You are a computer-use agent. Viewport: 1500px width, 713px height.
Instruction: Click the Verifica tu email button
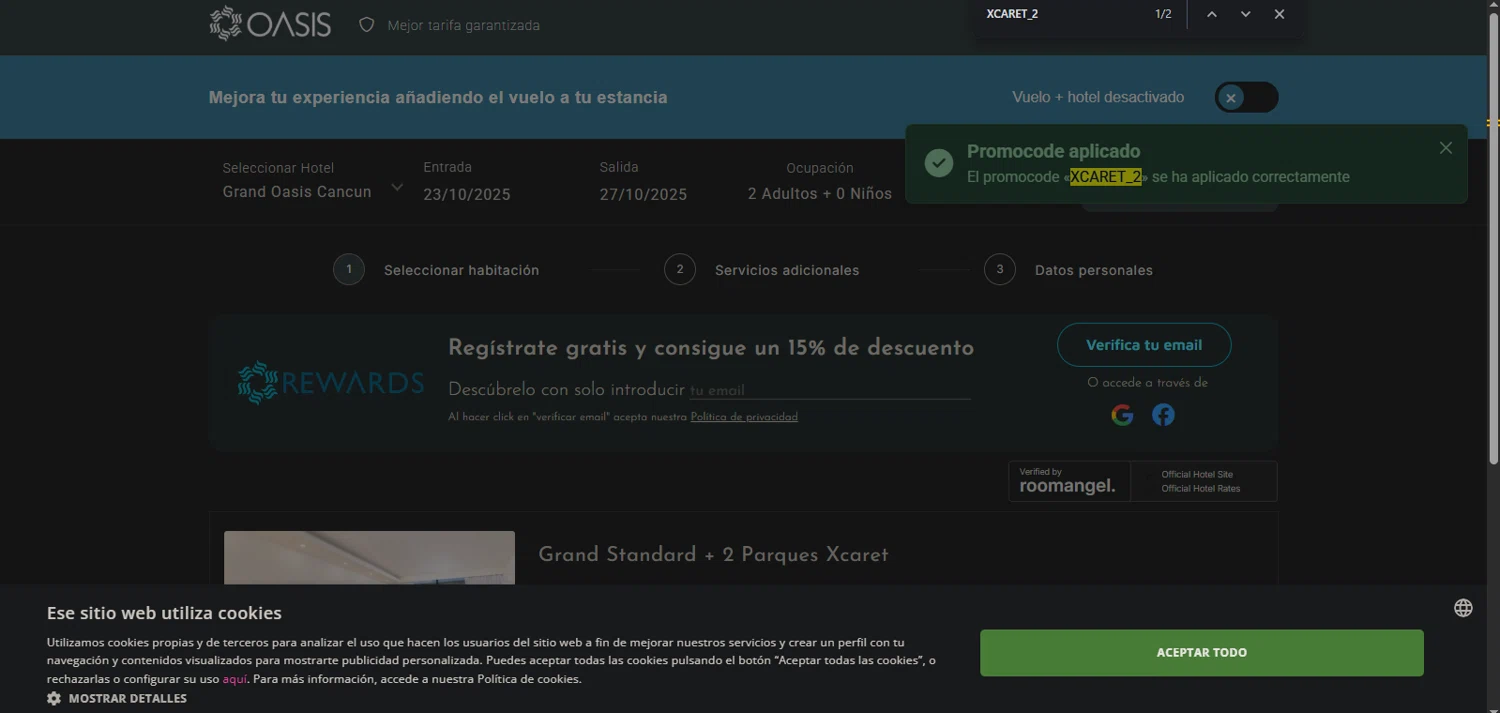[x=1144, y=345]
